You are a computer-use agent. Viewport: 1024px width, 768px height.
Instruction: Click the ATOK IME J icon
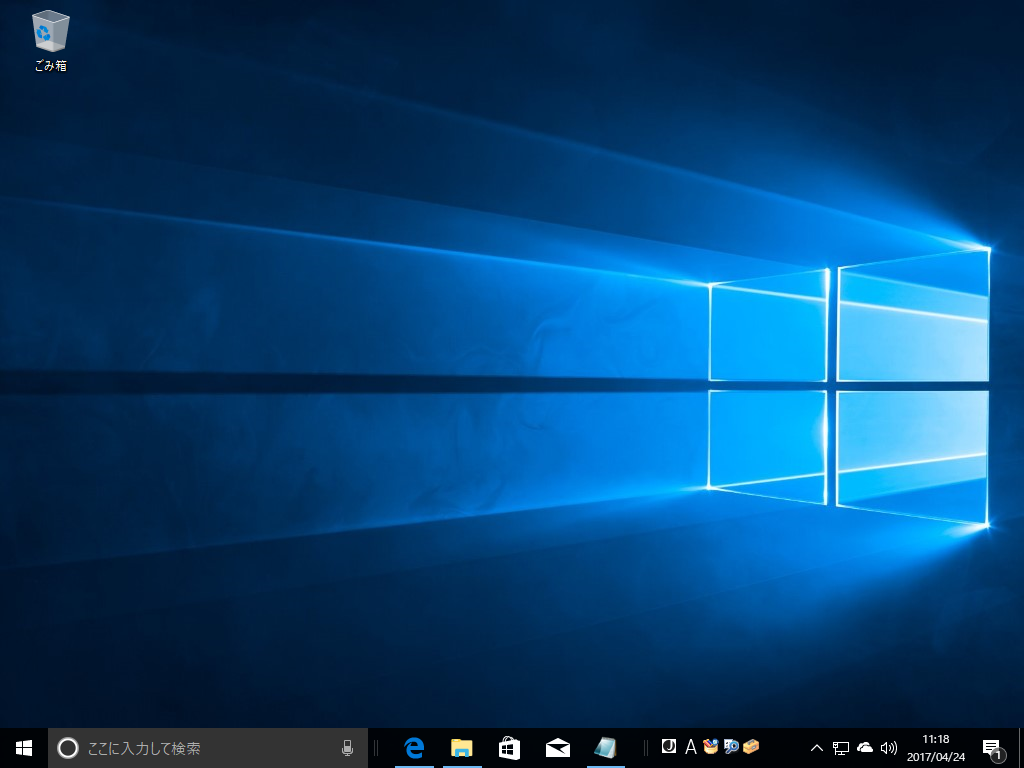tap(669, 746)
